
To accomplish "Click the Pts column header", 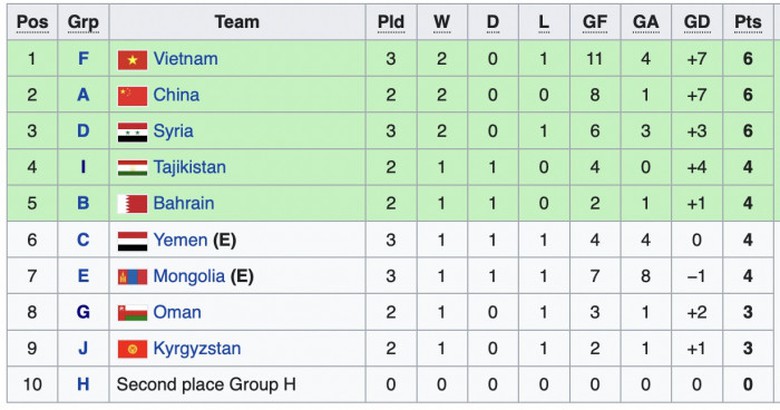I will (747, 22).
